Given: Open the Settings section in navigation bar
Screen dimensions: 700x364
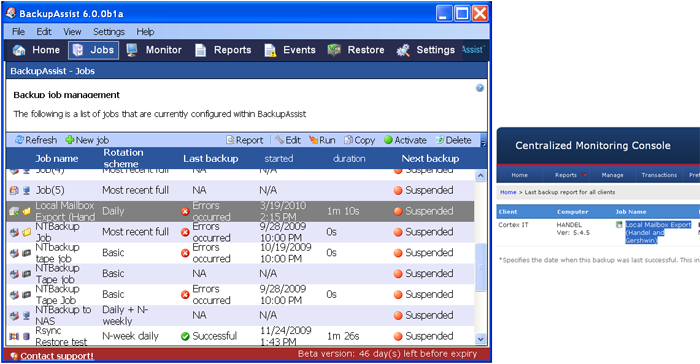Looking at the screenshot, I should click(426, 50).
